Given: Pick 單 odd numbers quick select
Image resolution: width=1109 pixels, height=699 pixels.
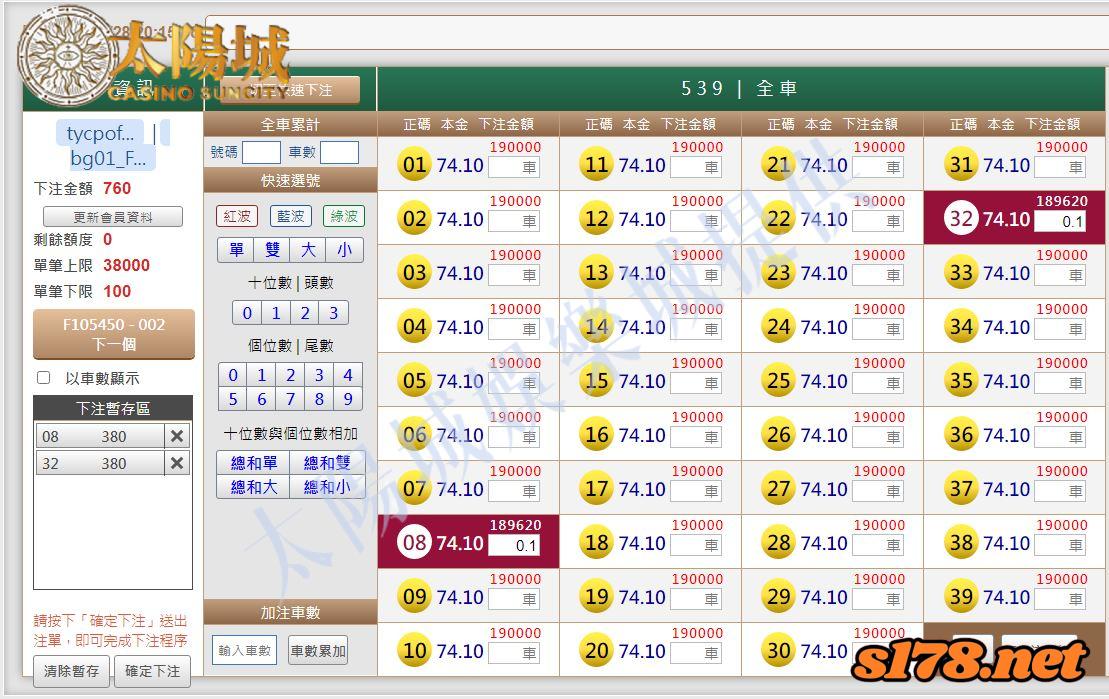Looking at the screenshot, I should [x=236, y=250].
